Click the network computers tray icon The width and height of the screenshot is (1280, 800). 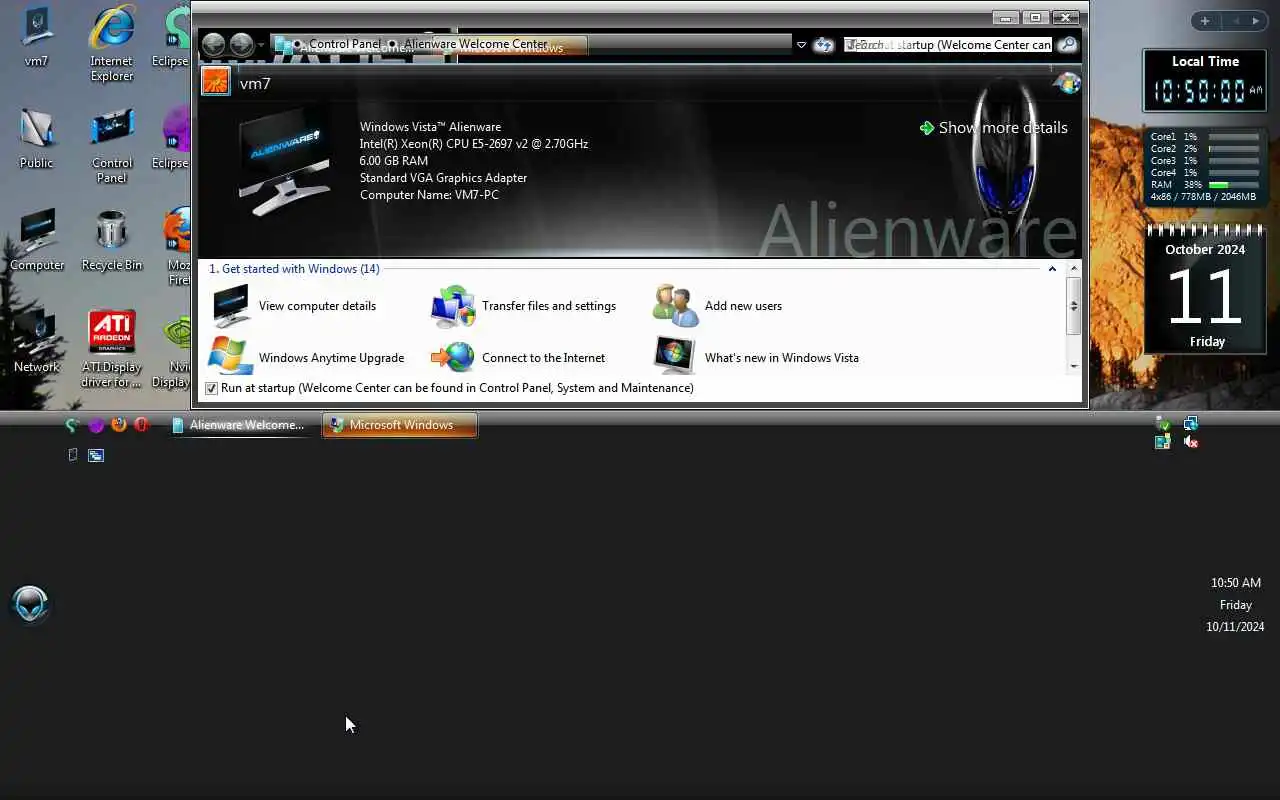tap(1190, 424)
